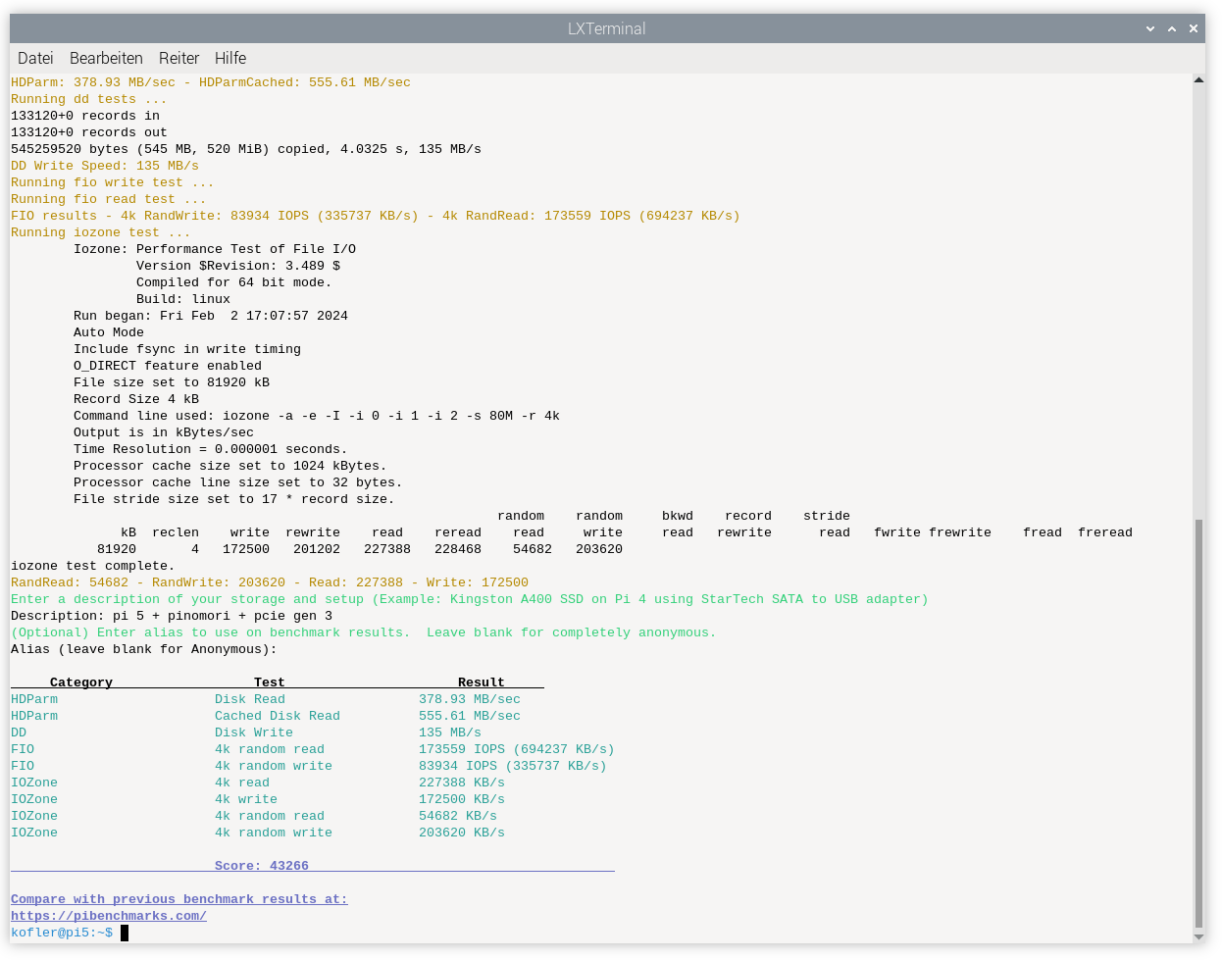Open the Reiter menu

[179, 58]
